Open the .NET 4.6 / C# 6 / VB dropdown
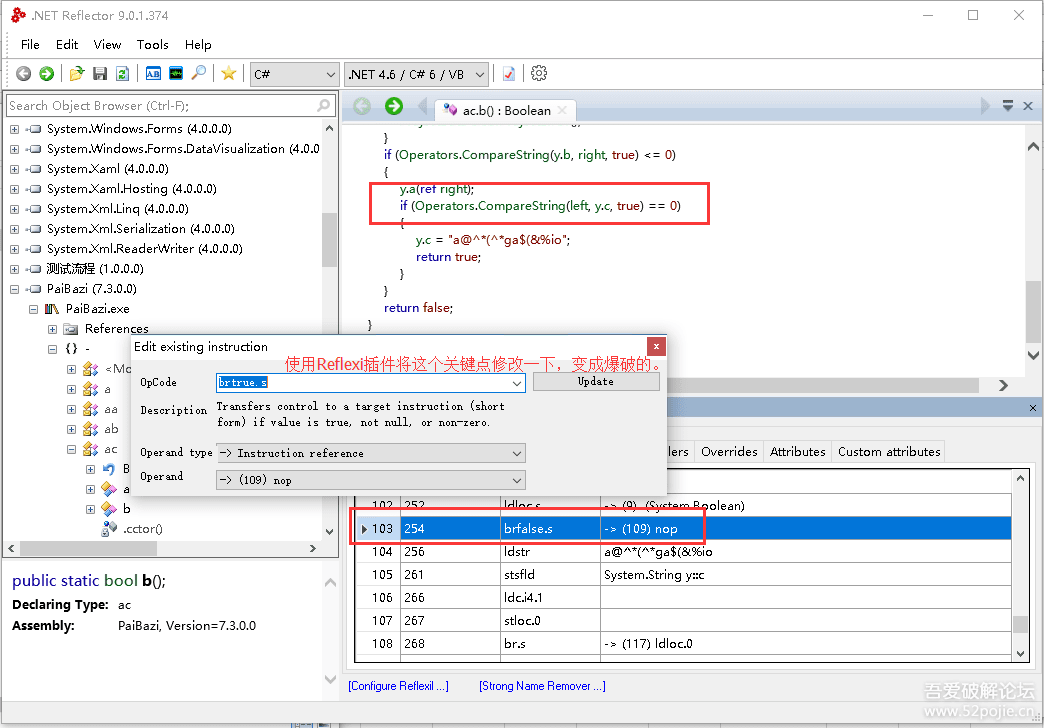 pos(480,74)
